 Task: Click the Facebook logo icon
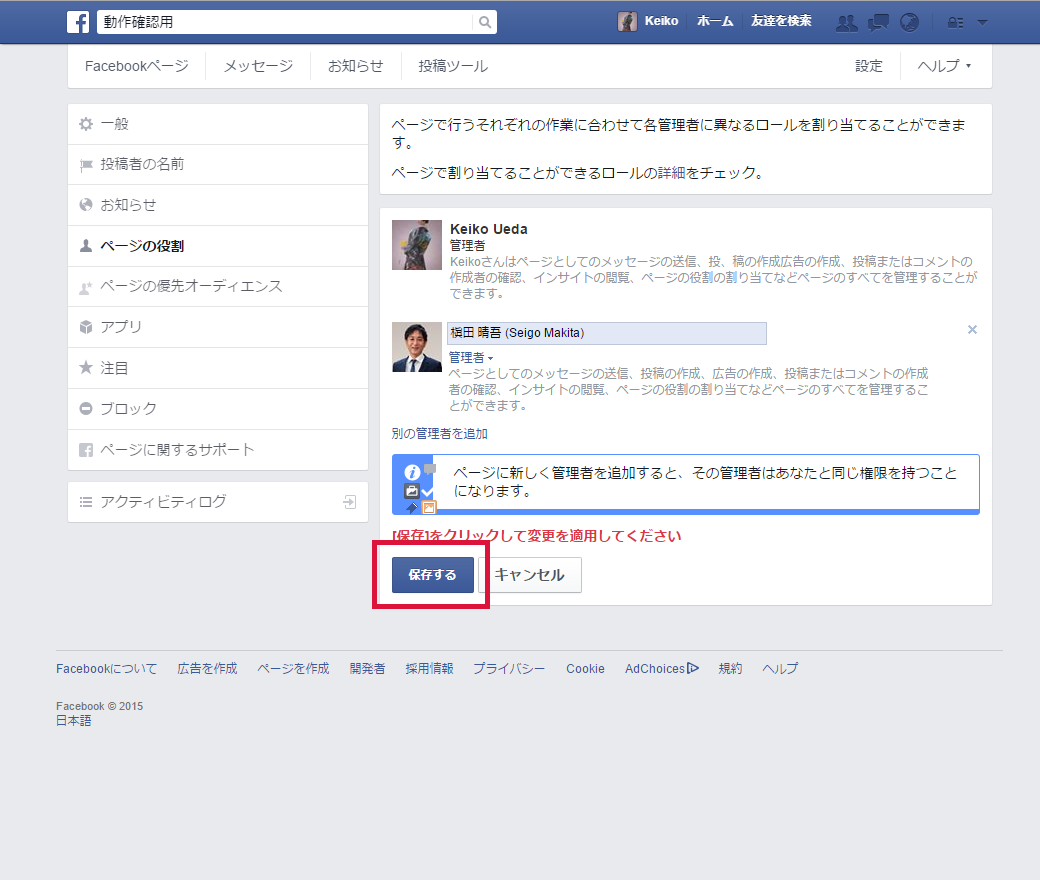pyautogui.click(x=78, y=22)
